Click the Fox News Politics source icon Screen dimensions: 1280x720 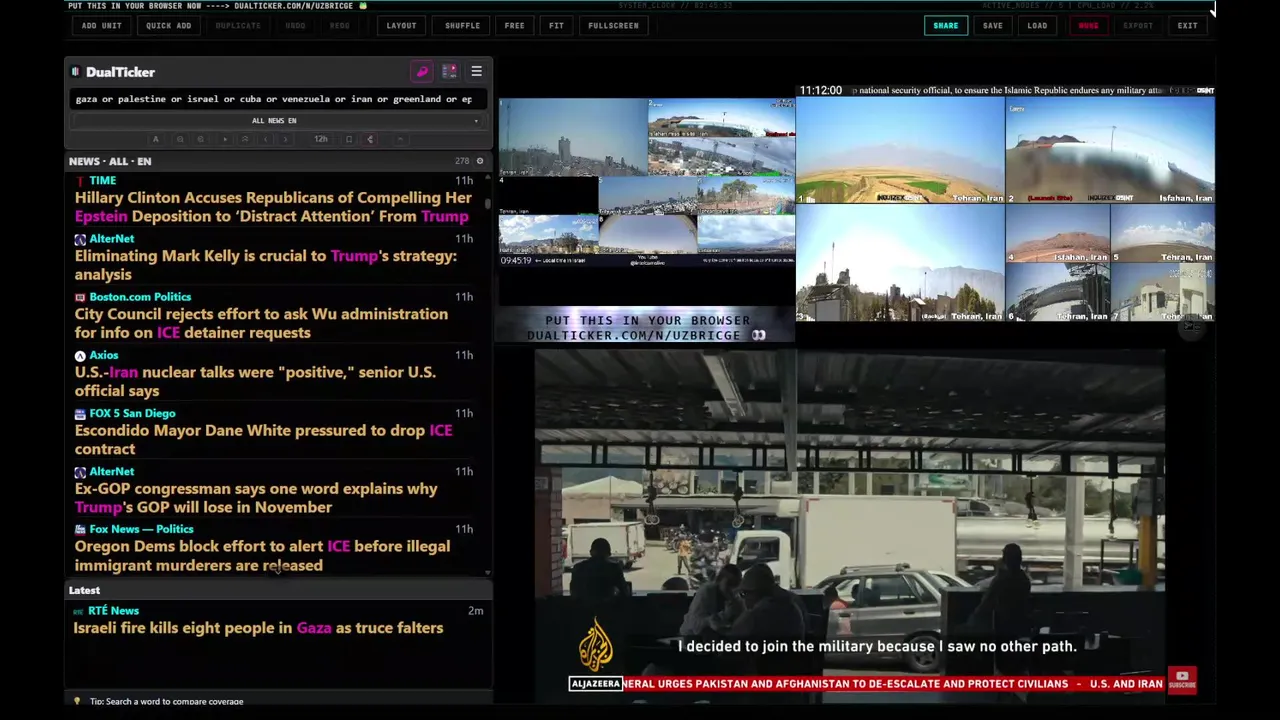(x=80, y=529)
